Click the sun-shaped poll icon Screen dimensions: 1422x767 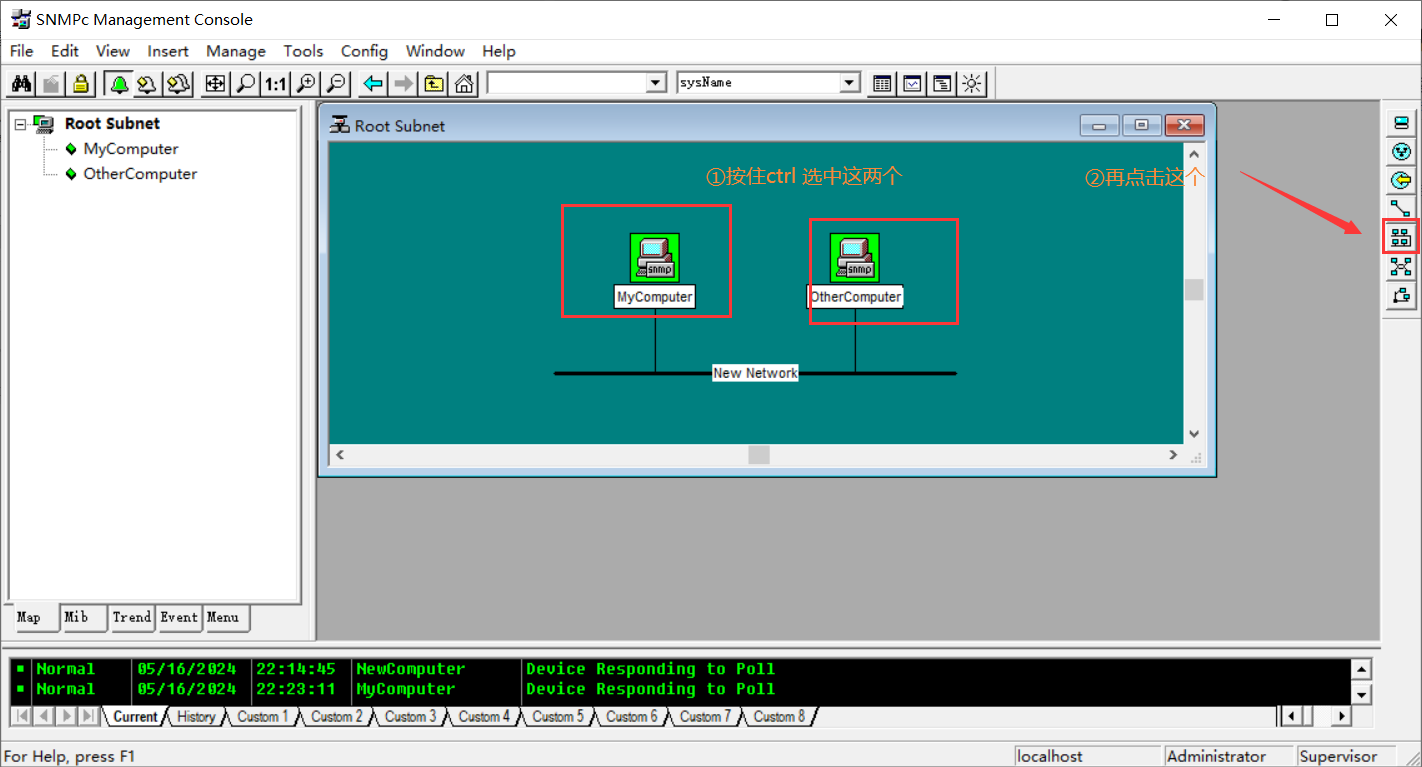coord(972,83)
